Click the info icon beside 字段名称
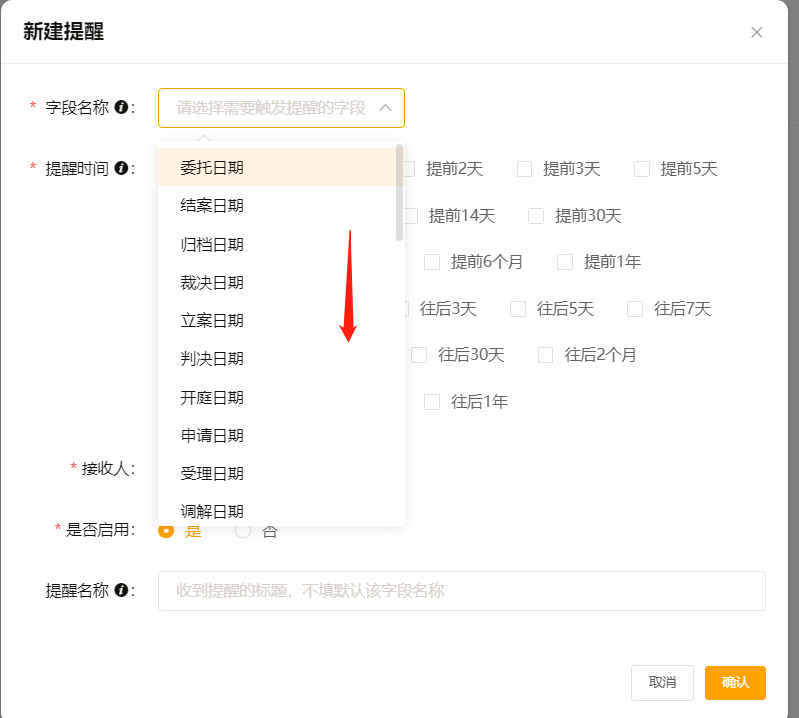This screenshot has width=799, height=718. point(121,107)
